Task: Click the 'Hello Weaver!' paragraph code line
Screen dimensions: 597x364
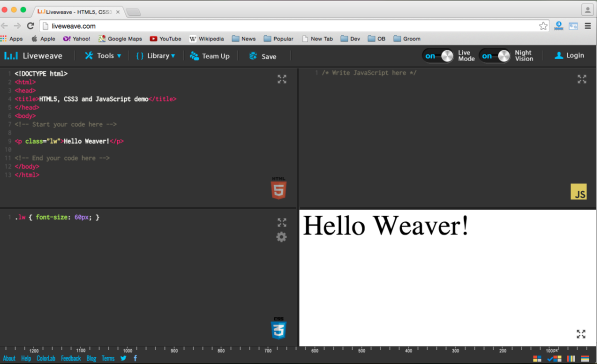Action: [x=69, y=141]
